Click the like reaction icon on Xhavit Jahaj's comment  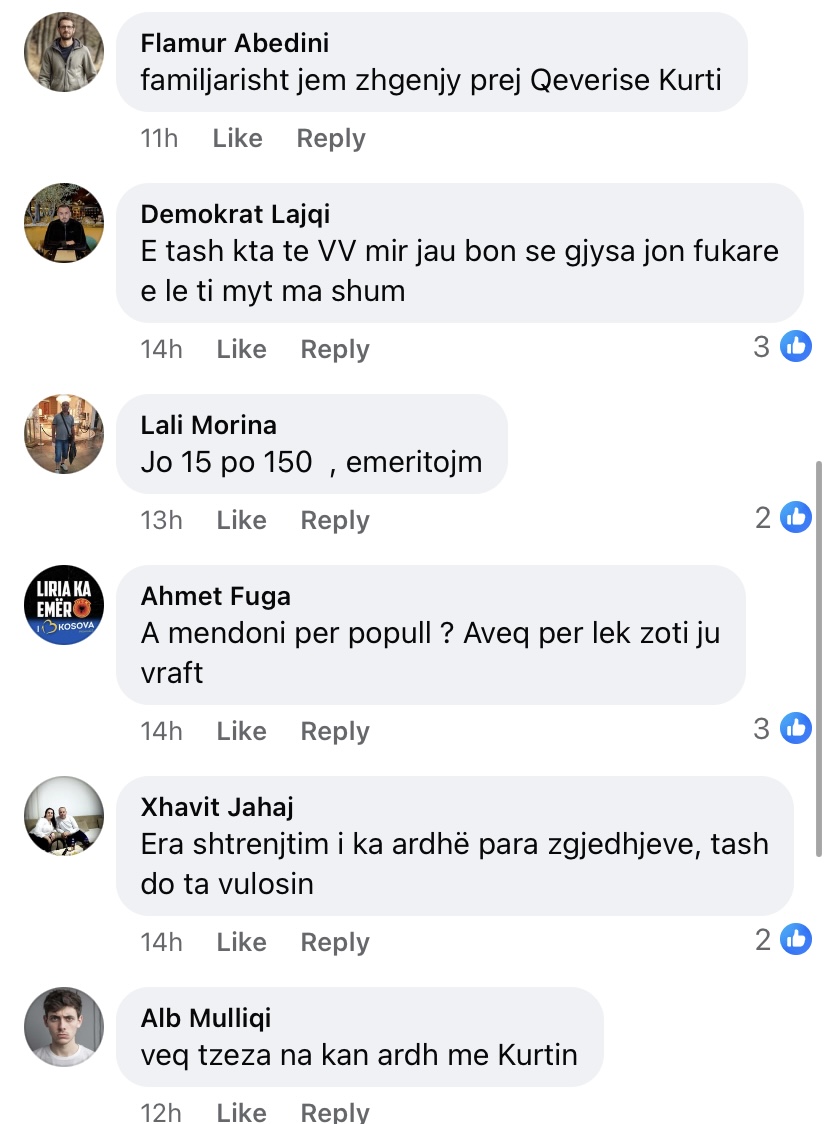click(x=796, y=939)
